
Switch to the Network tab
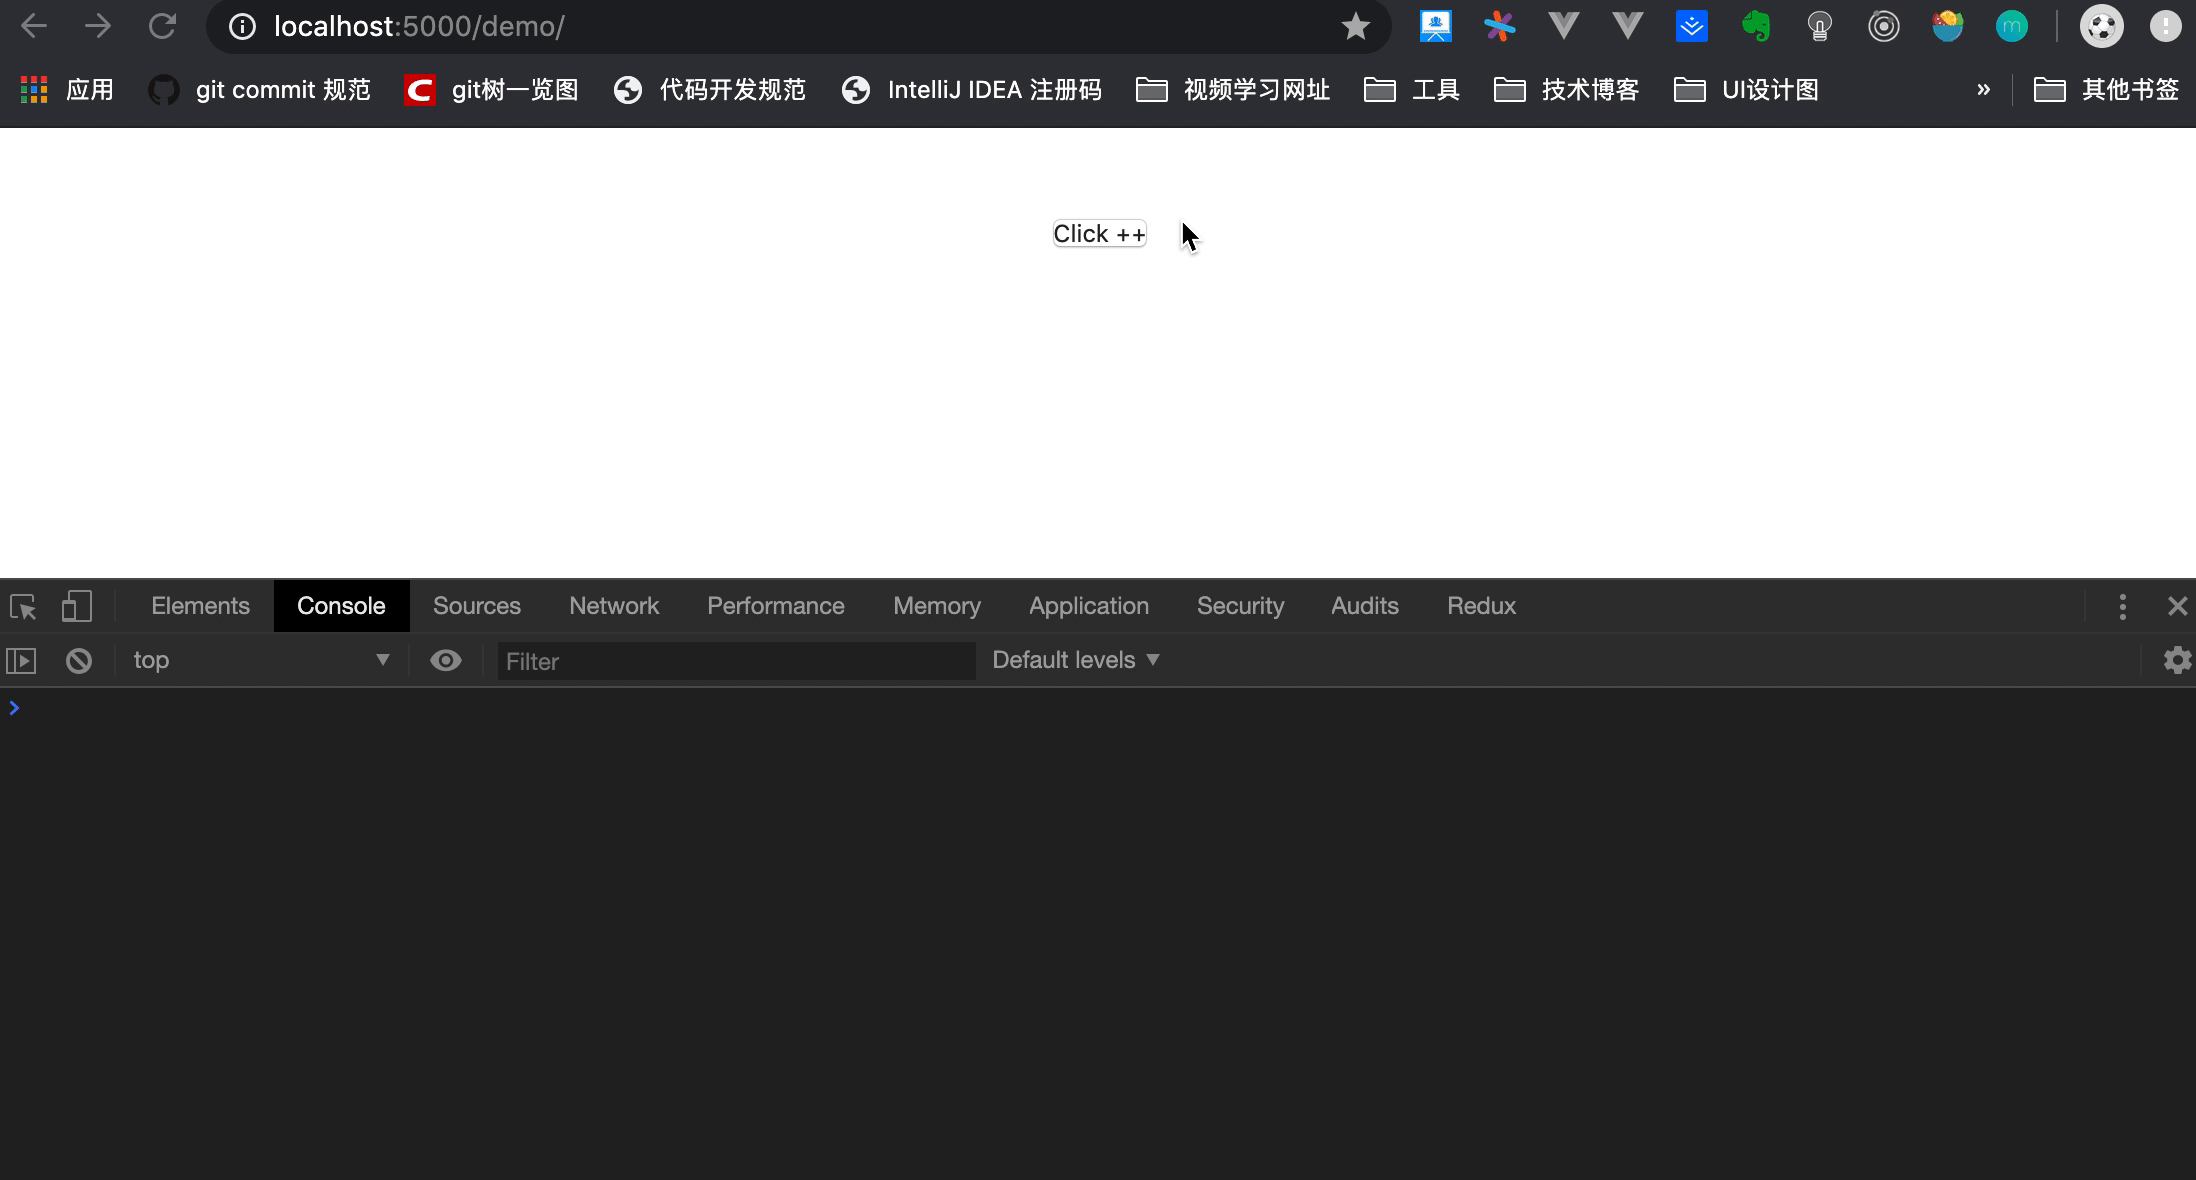click(x=613, y=606)
